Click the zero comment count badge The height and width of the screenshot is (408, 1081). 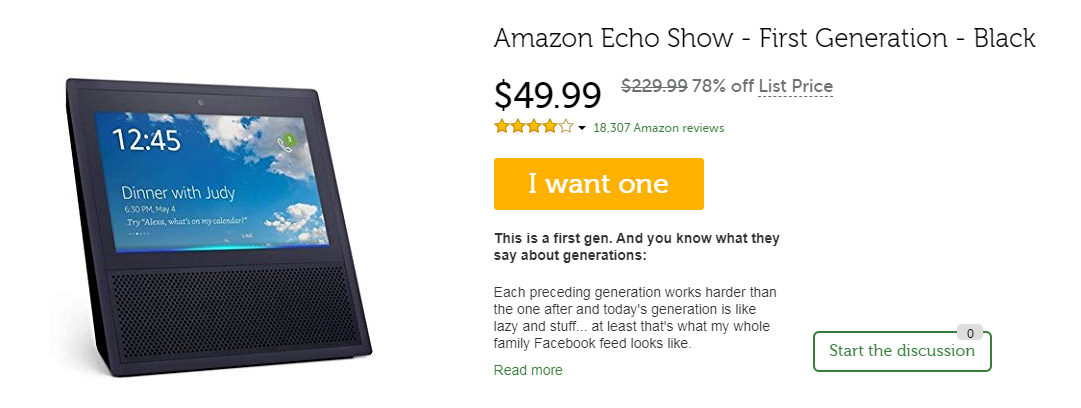click(x=970, y=334)
